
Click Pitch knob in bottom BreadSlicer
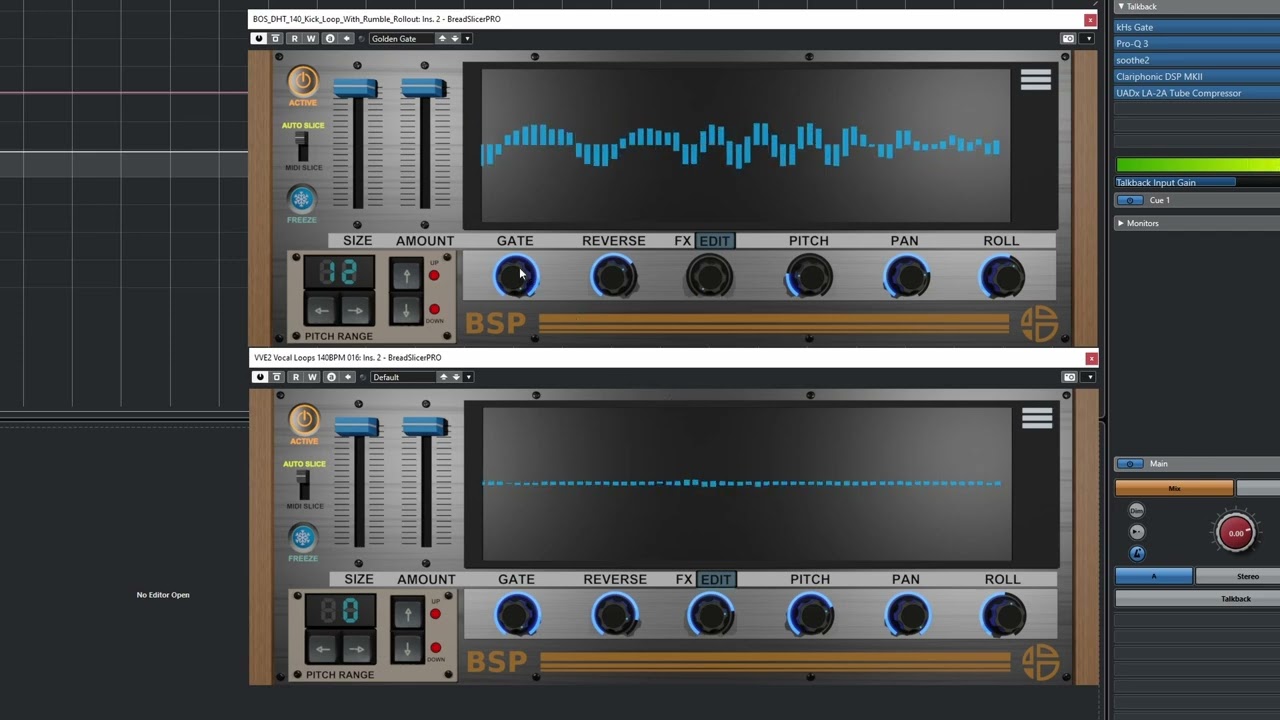click(x=809, y=615)
